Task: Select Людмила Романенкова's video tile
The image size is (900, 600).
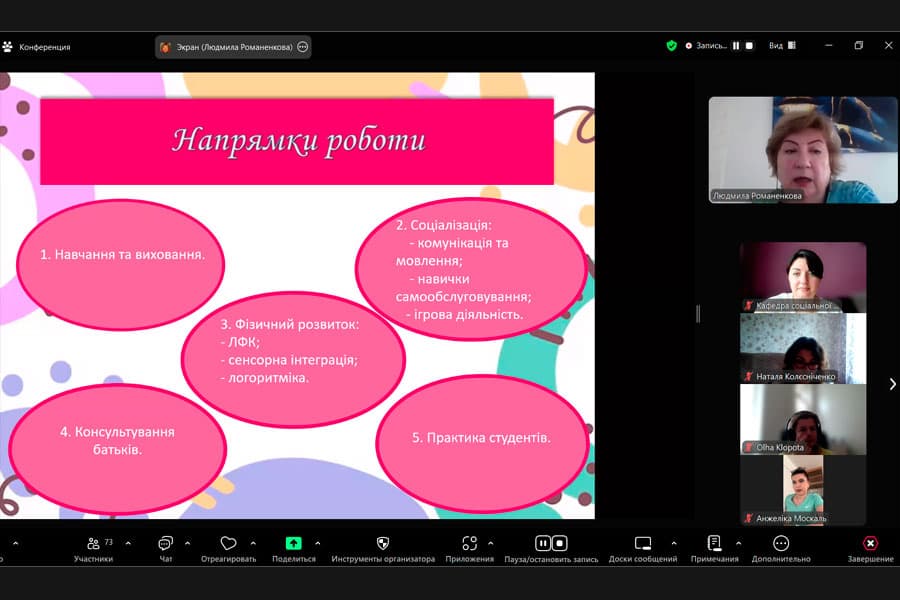Action: pyautogui.click(x=802, y=150)
